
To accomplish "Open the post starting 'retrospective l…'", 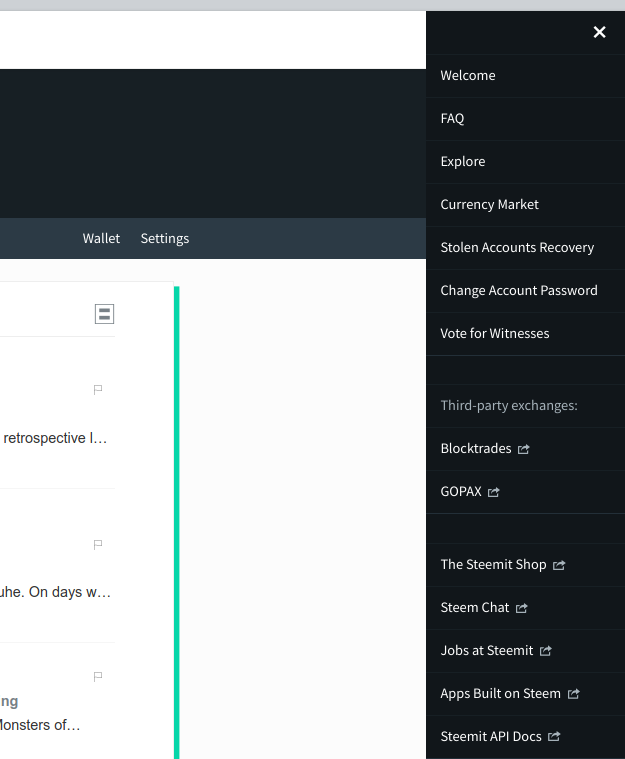I will pos(54,438).
